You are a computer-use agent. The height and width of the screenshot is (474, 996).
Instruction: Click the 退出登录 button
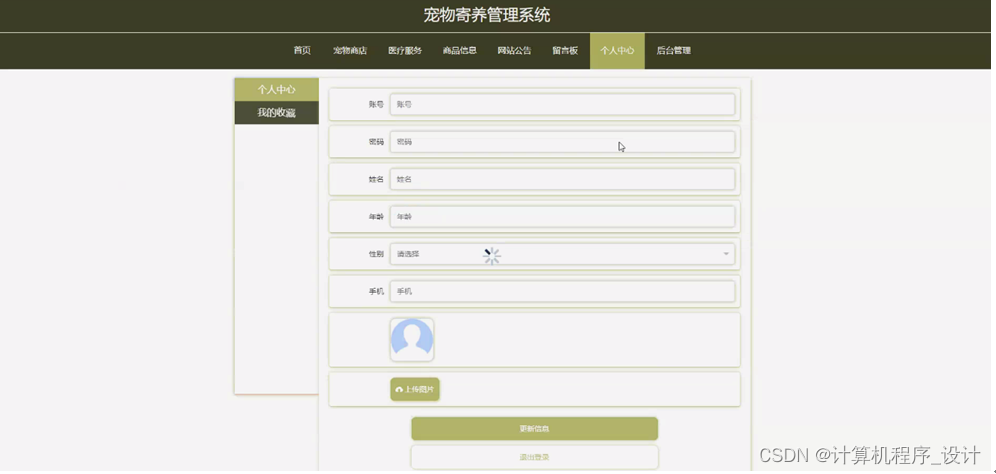click(x=534, y=457)
